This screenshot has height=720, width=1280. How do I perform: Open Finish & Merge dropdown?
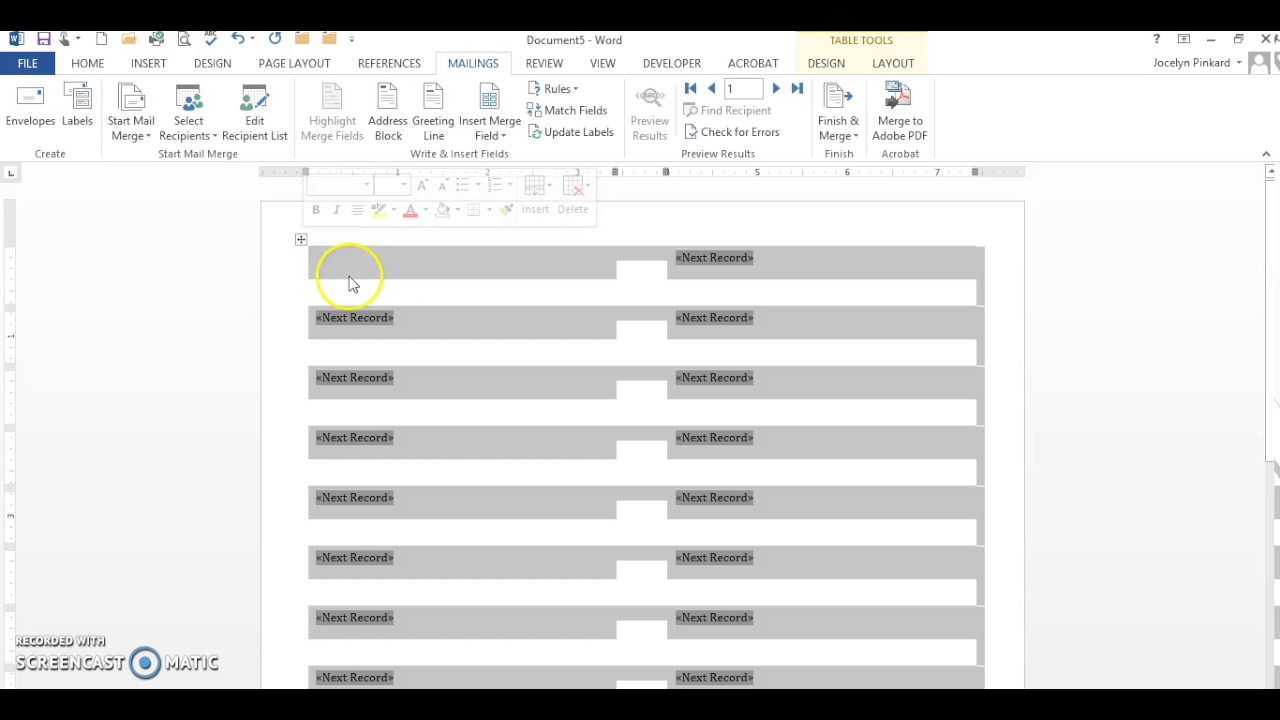(x=838, y=113)
